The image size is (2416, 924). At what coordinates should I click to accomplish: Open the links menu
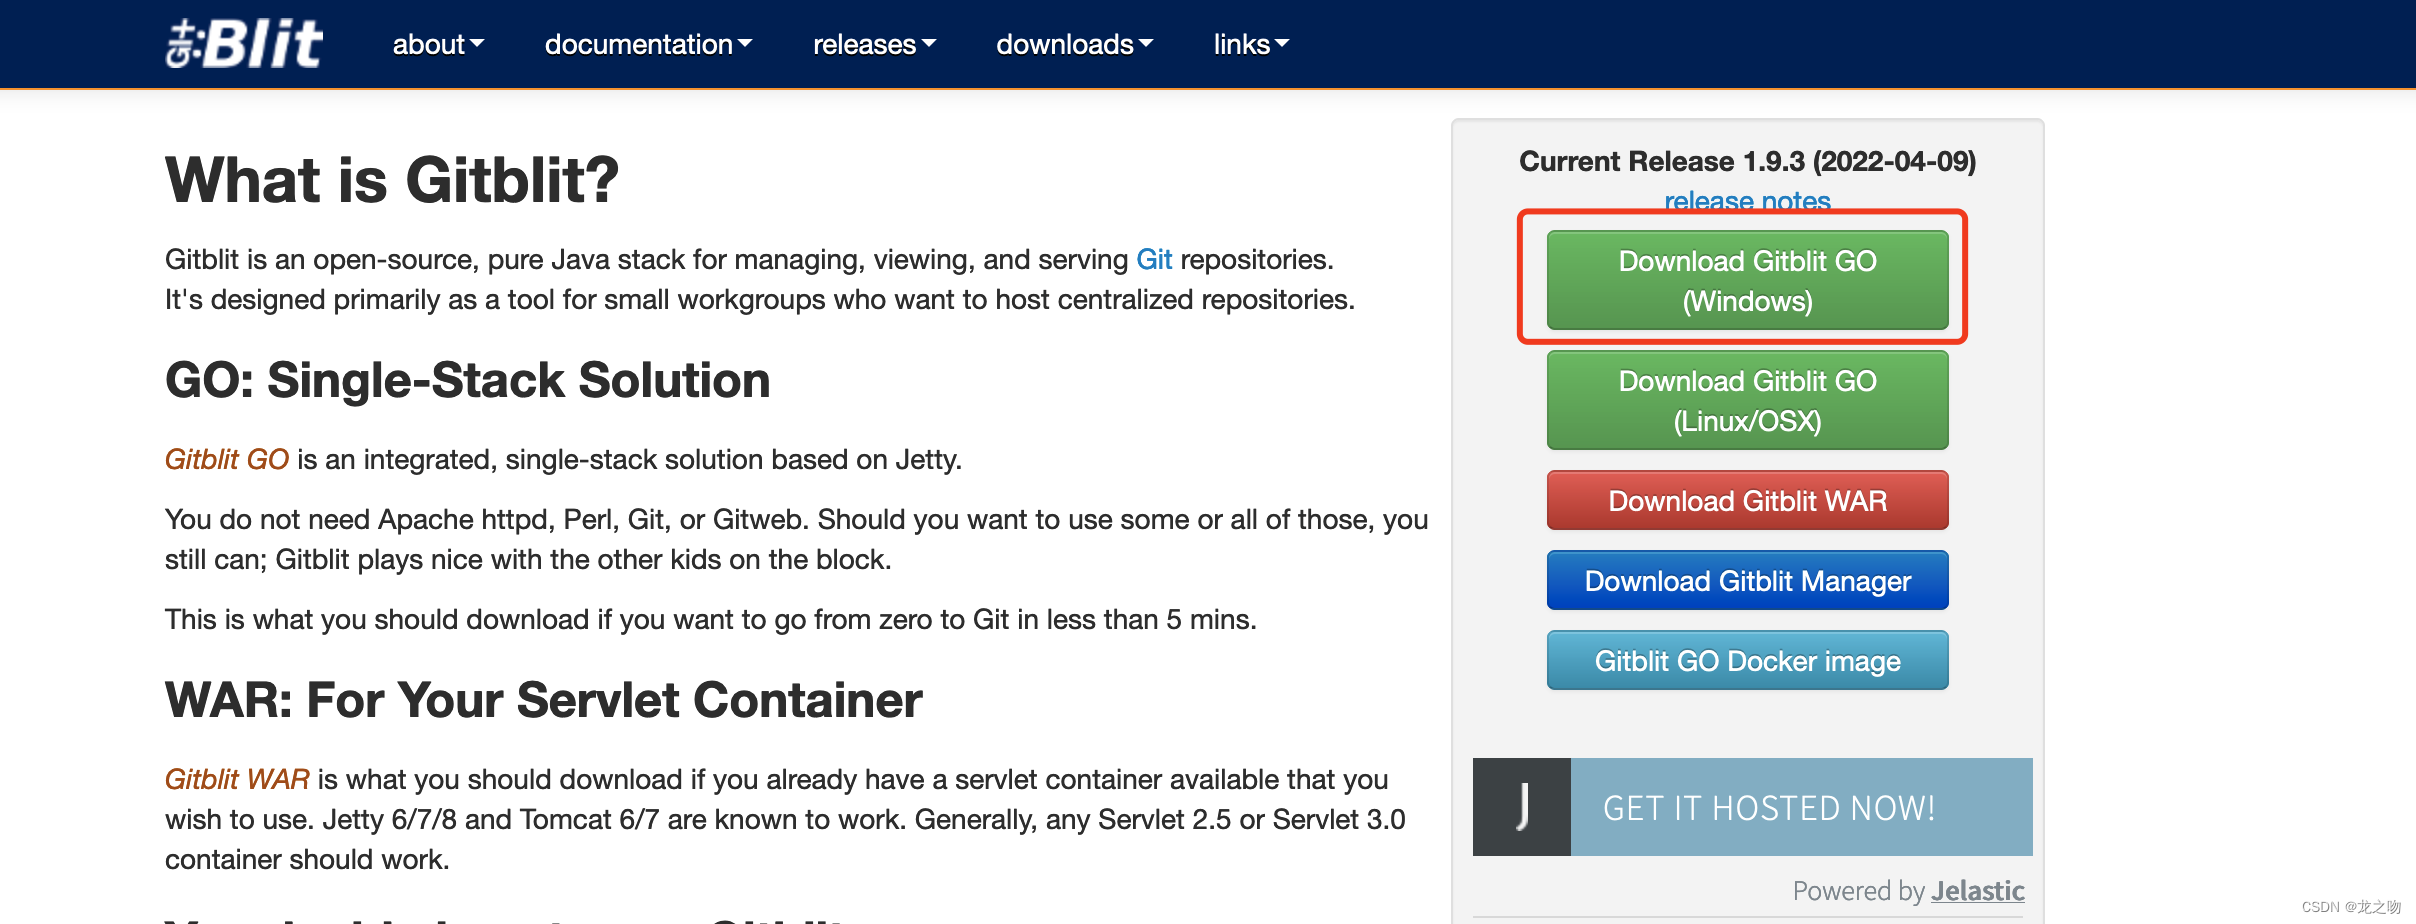[x=1250, y=44]
